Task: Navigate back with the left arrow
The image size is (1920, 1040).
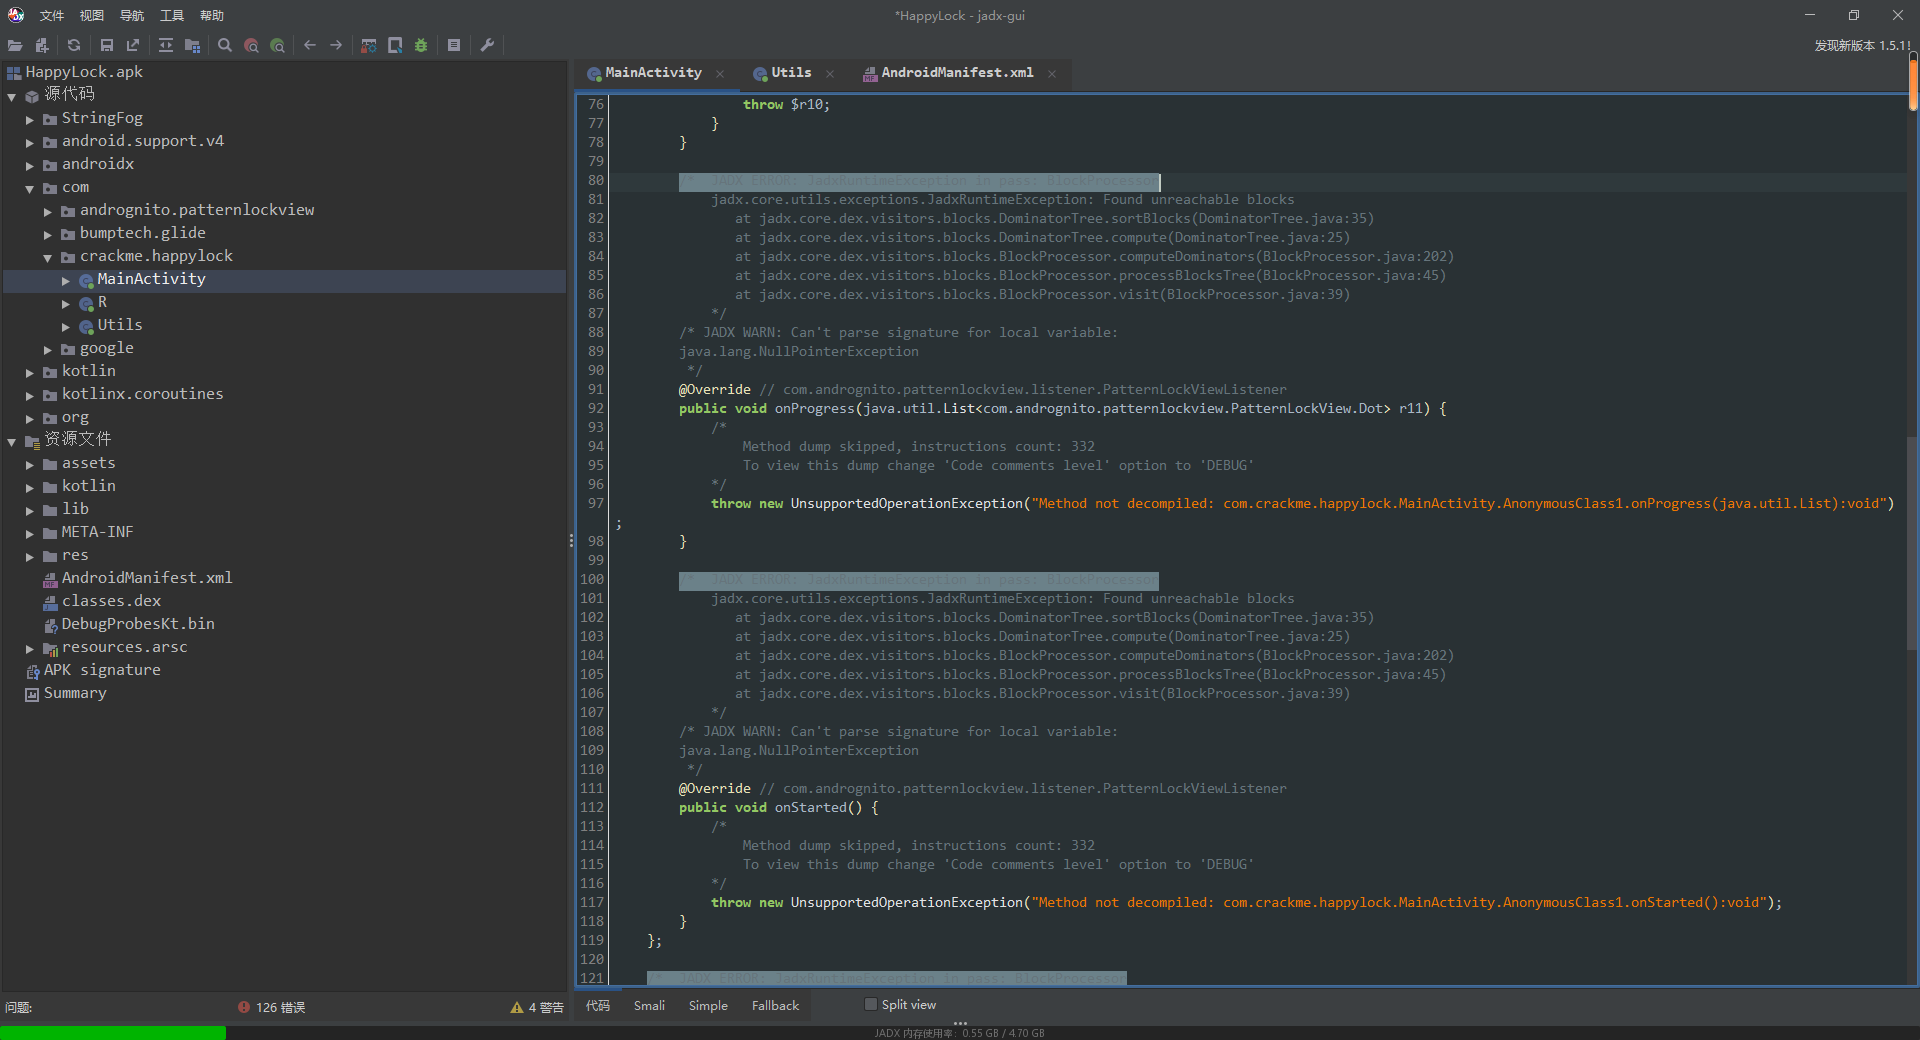Action: coord(310,45)
